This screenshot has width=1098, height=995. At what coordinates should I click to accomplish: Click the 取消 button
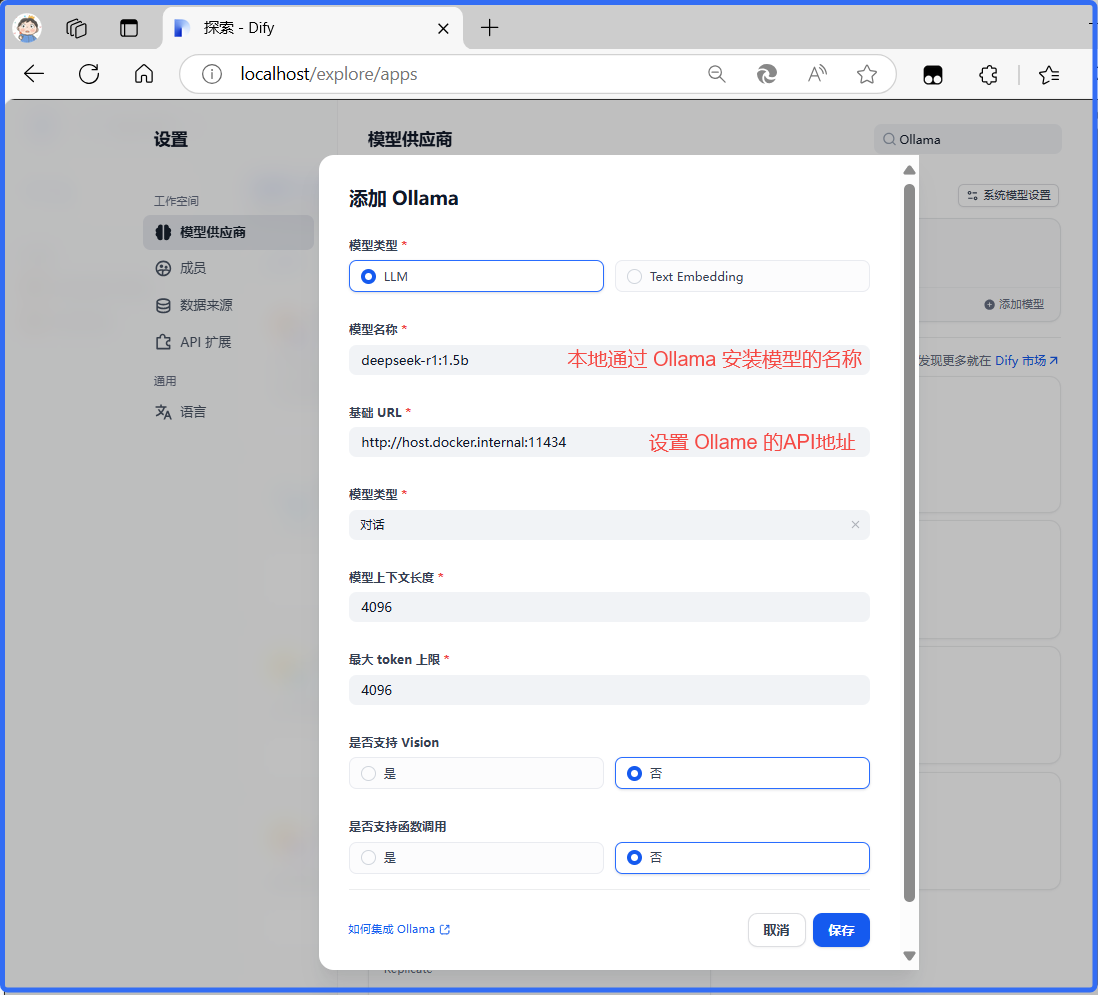pyautogui.click(x=777, y=930)
